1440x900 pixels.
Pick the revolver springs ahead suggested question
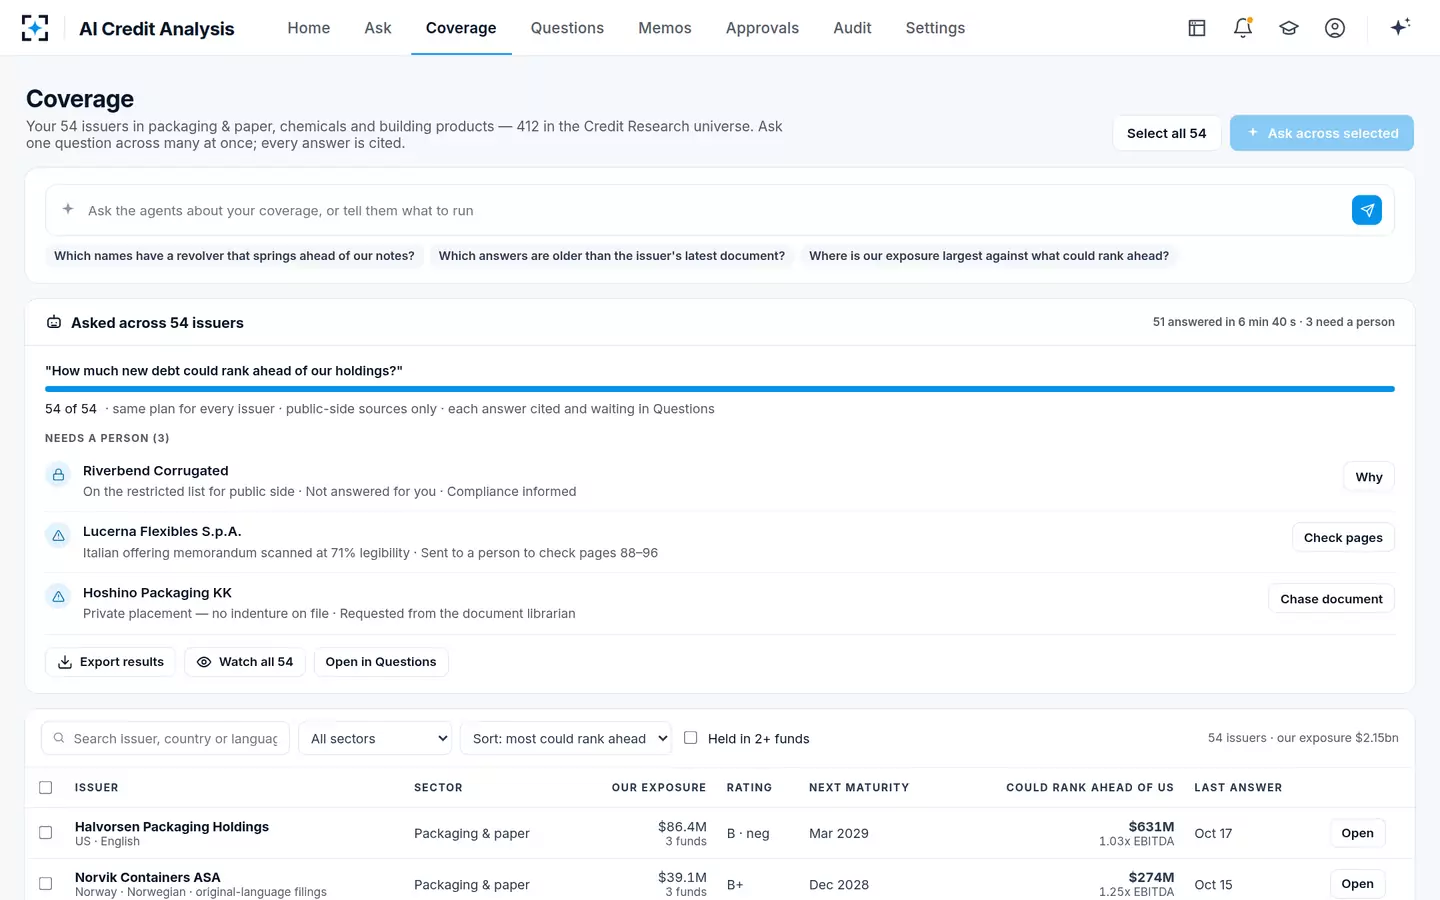coord(234,256)
